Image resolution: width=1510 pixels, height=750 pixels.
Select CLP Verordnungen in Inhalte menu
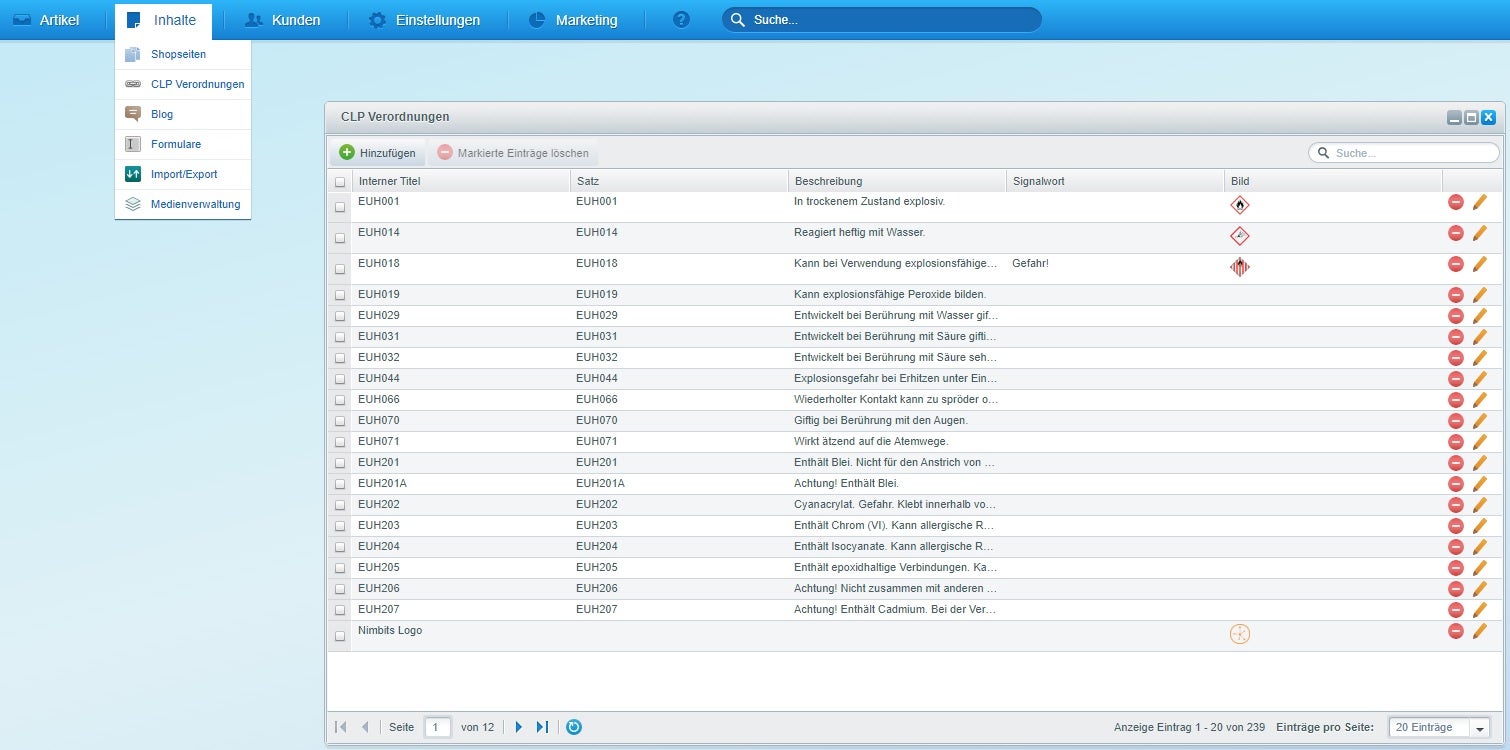(183, 85)
